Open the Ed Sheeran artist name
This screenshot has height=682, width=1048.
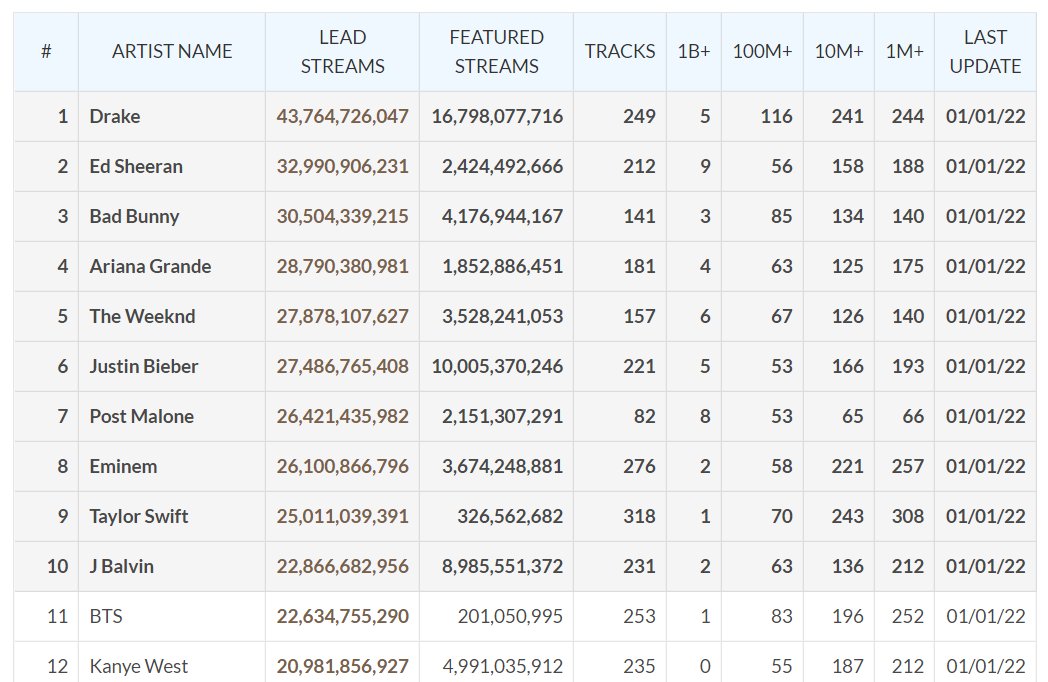click(136, 166)
